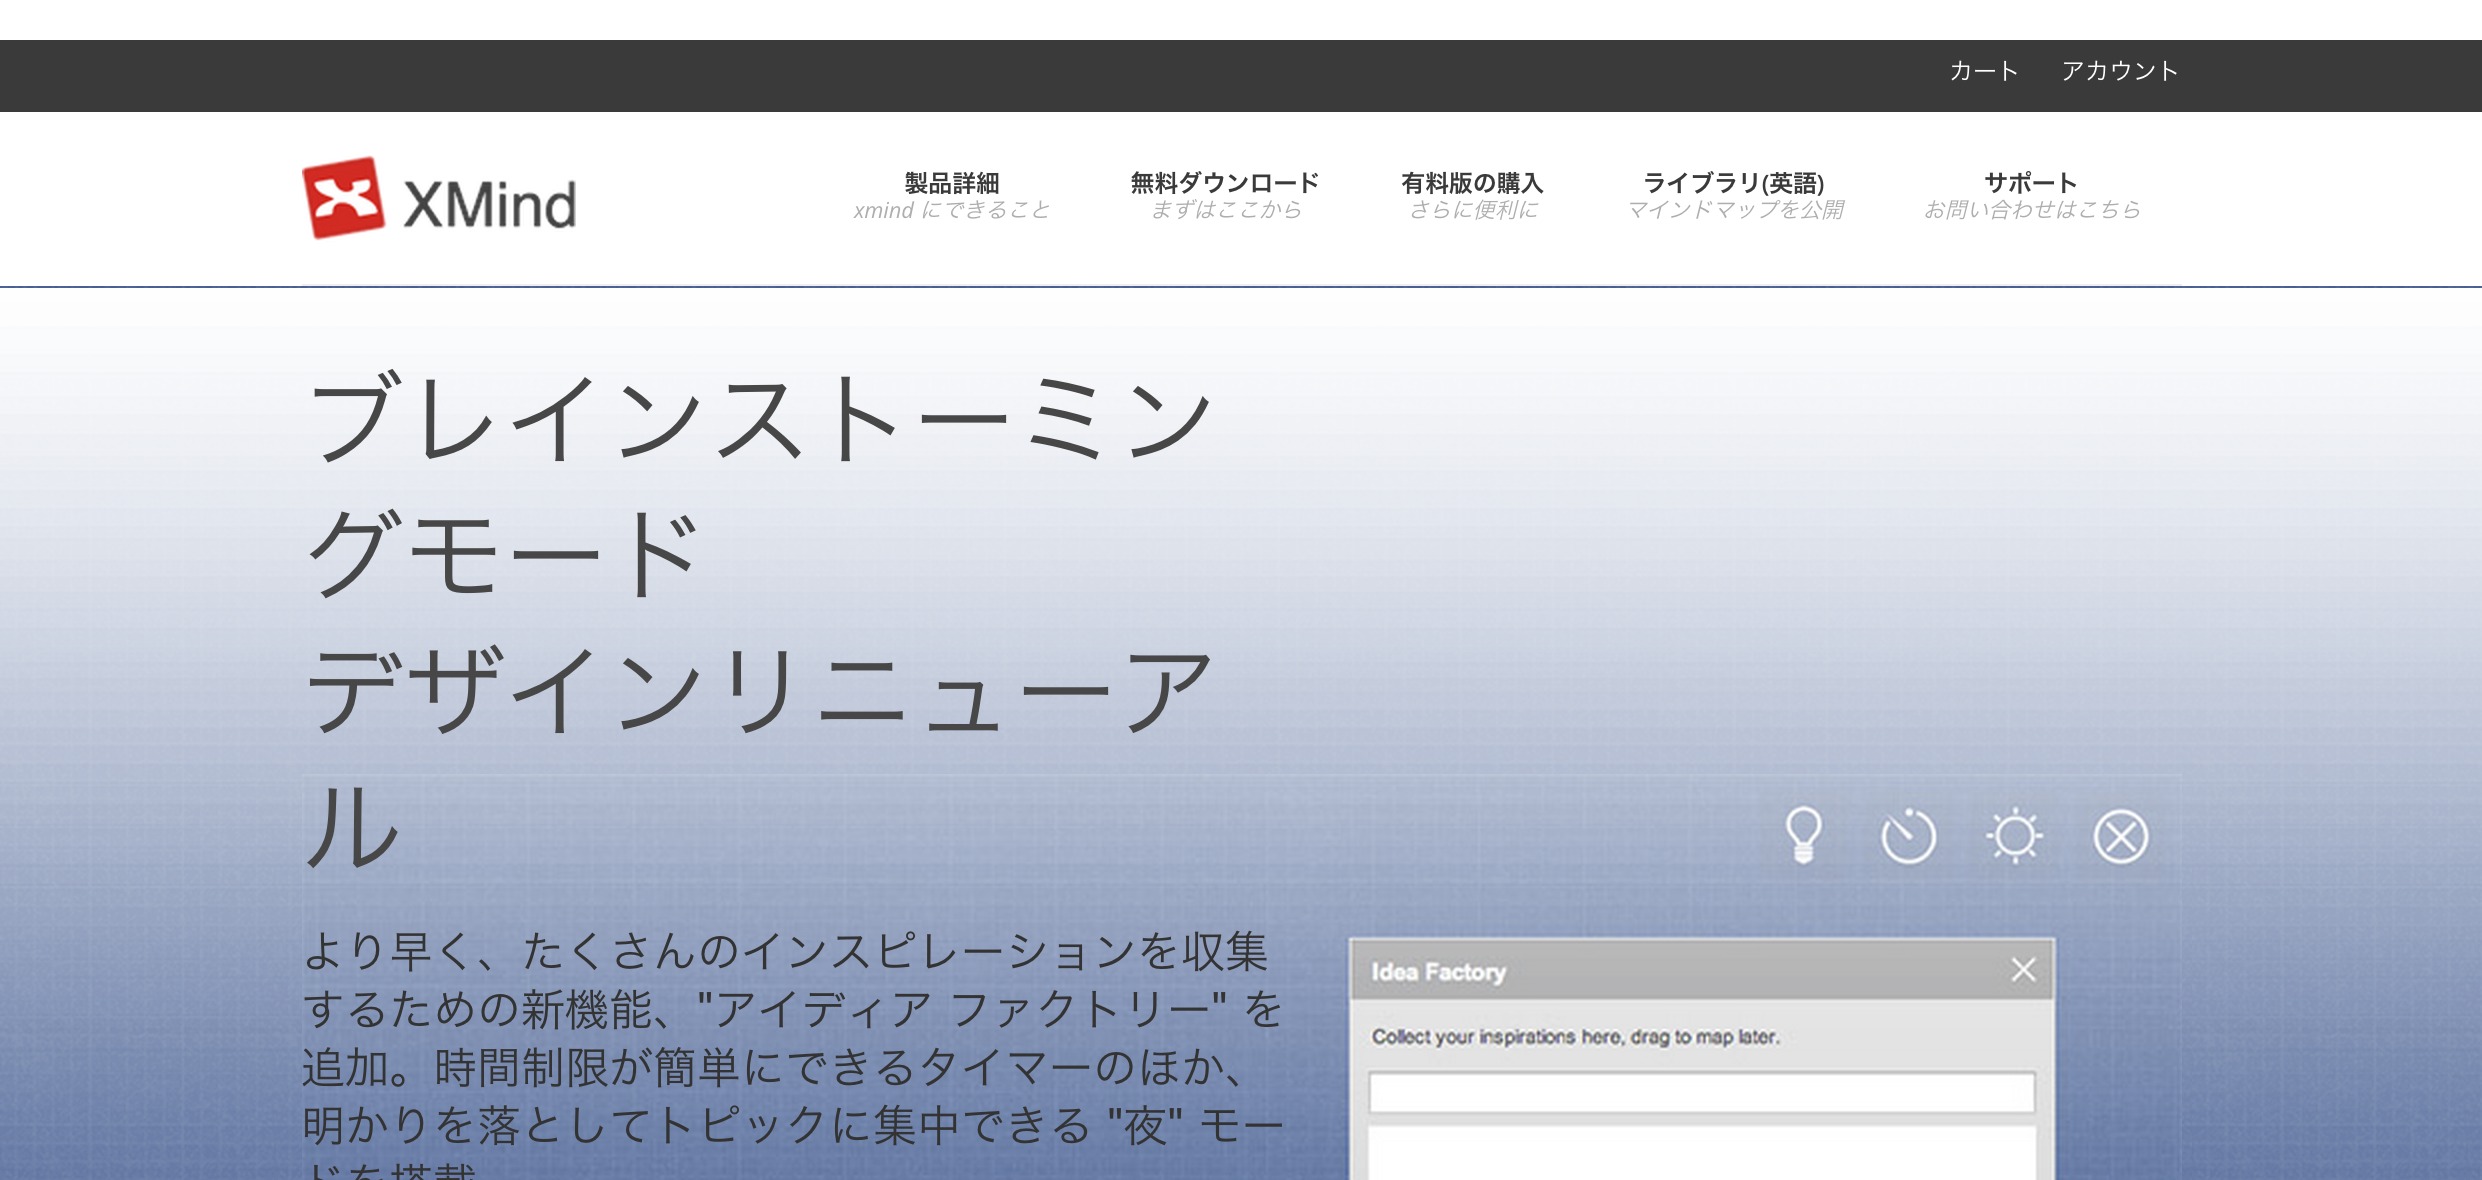Click the sun day-night mode icon
Image resolution: width=2482 pixels, height=1180 pixels.
[2014, 835]
